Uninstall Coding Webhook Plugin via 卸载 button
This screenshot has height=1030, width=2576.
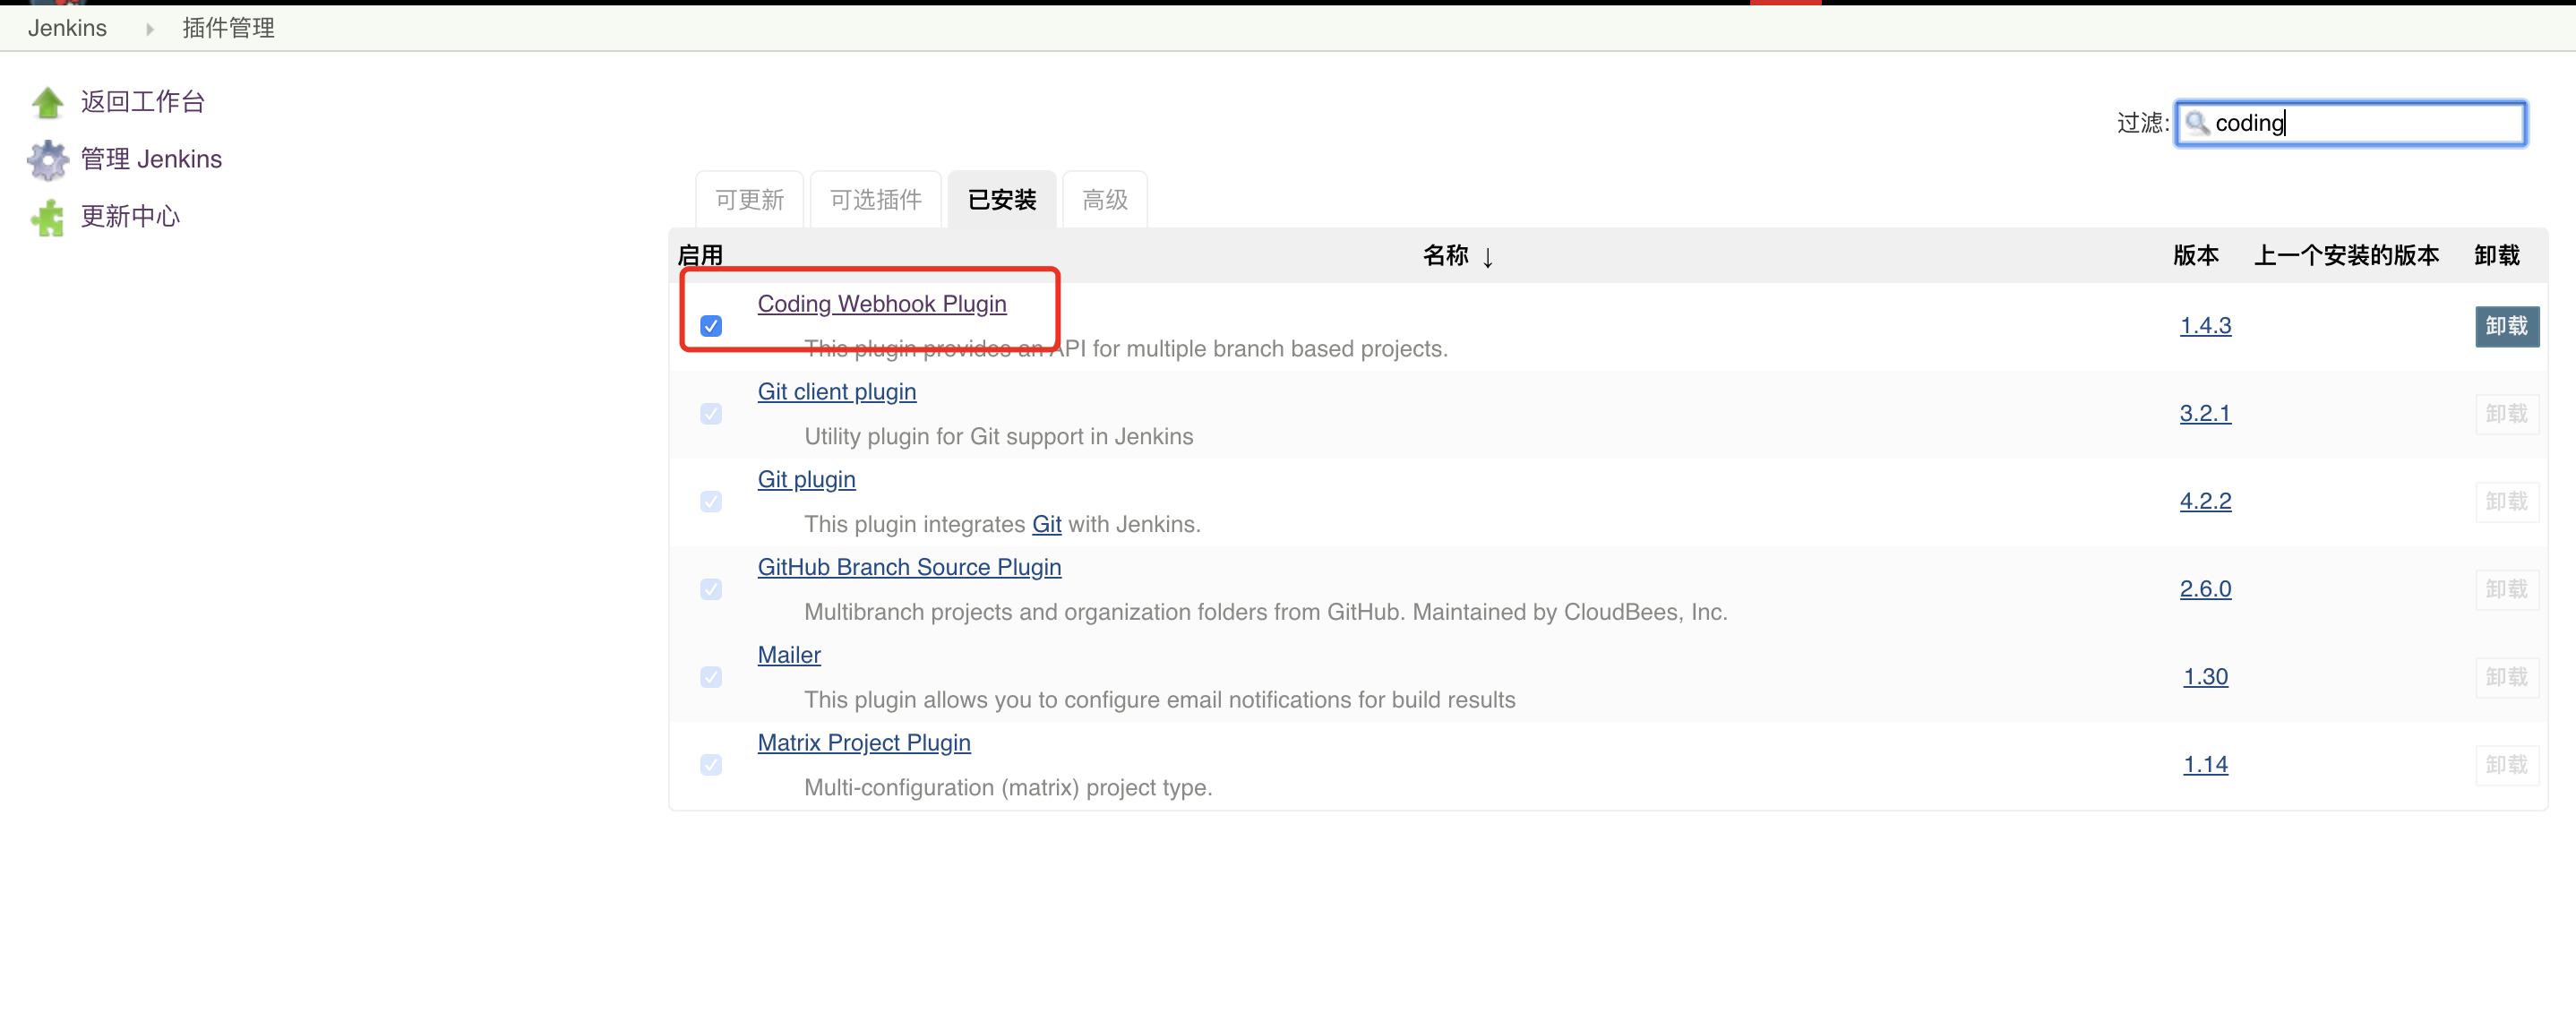[x=2506, y=326]
